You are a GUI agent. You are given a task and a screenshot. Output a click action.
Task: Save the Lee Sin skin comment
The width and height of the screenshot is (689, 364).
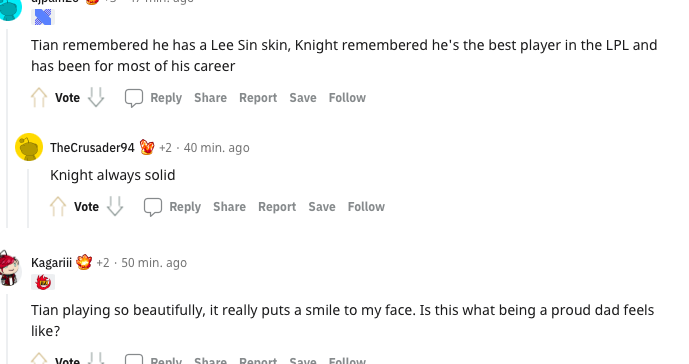303,98
